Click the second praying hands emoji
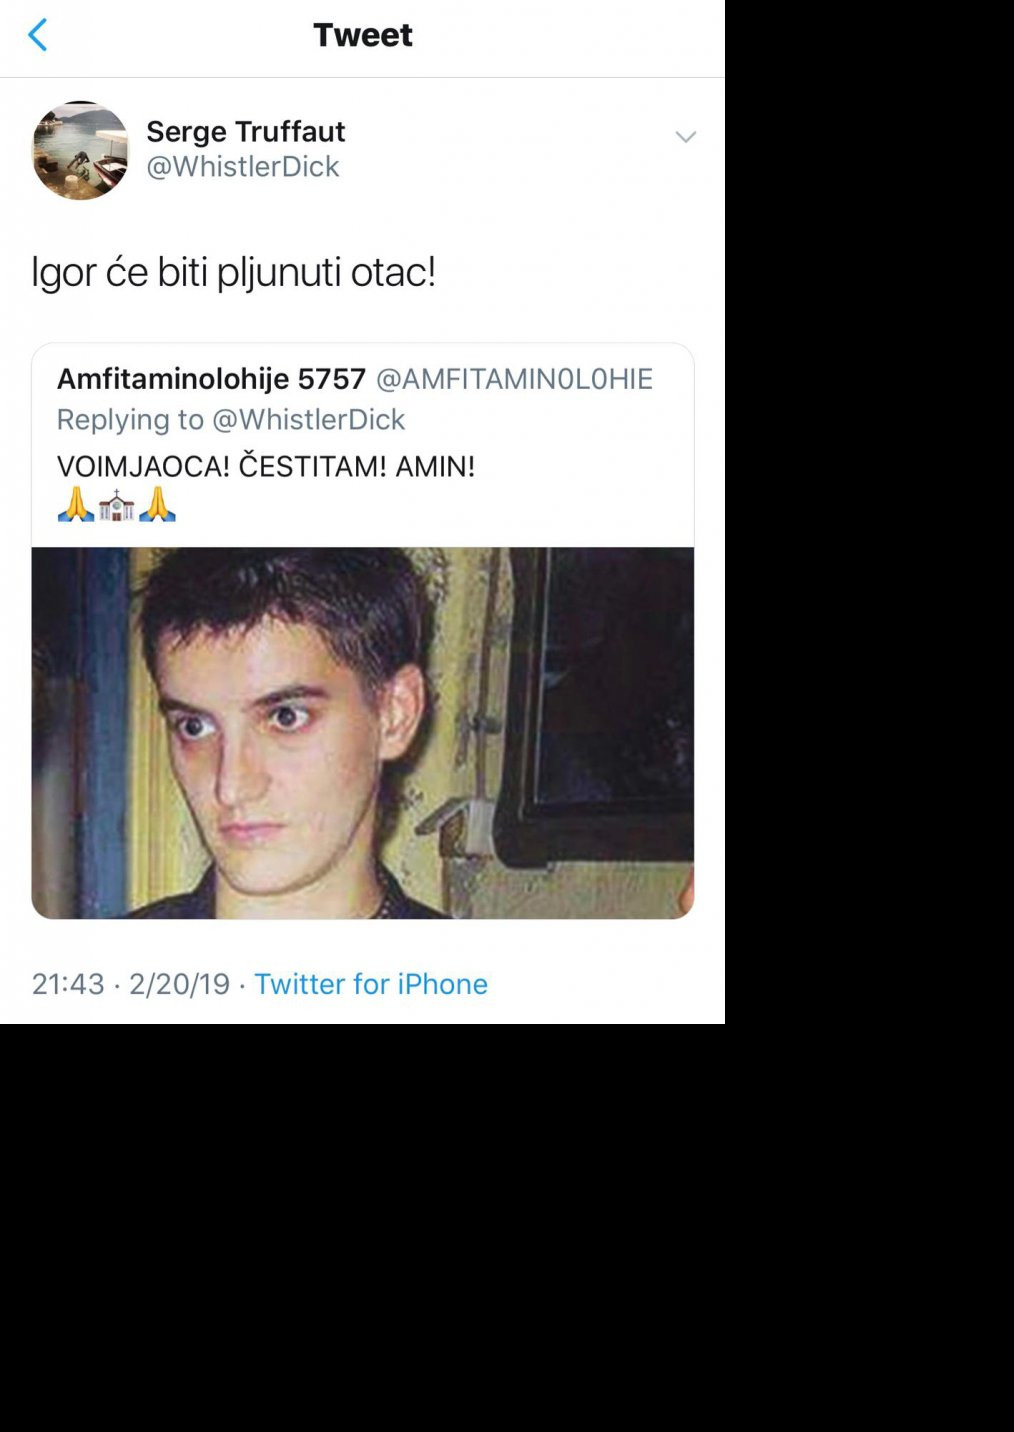The width and height of the screenshot is (1014, 1432). pos(157,505)
